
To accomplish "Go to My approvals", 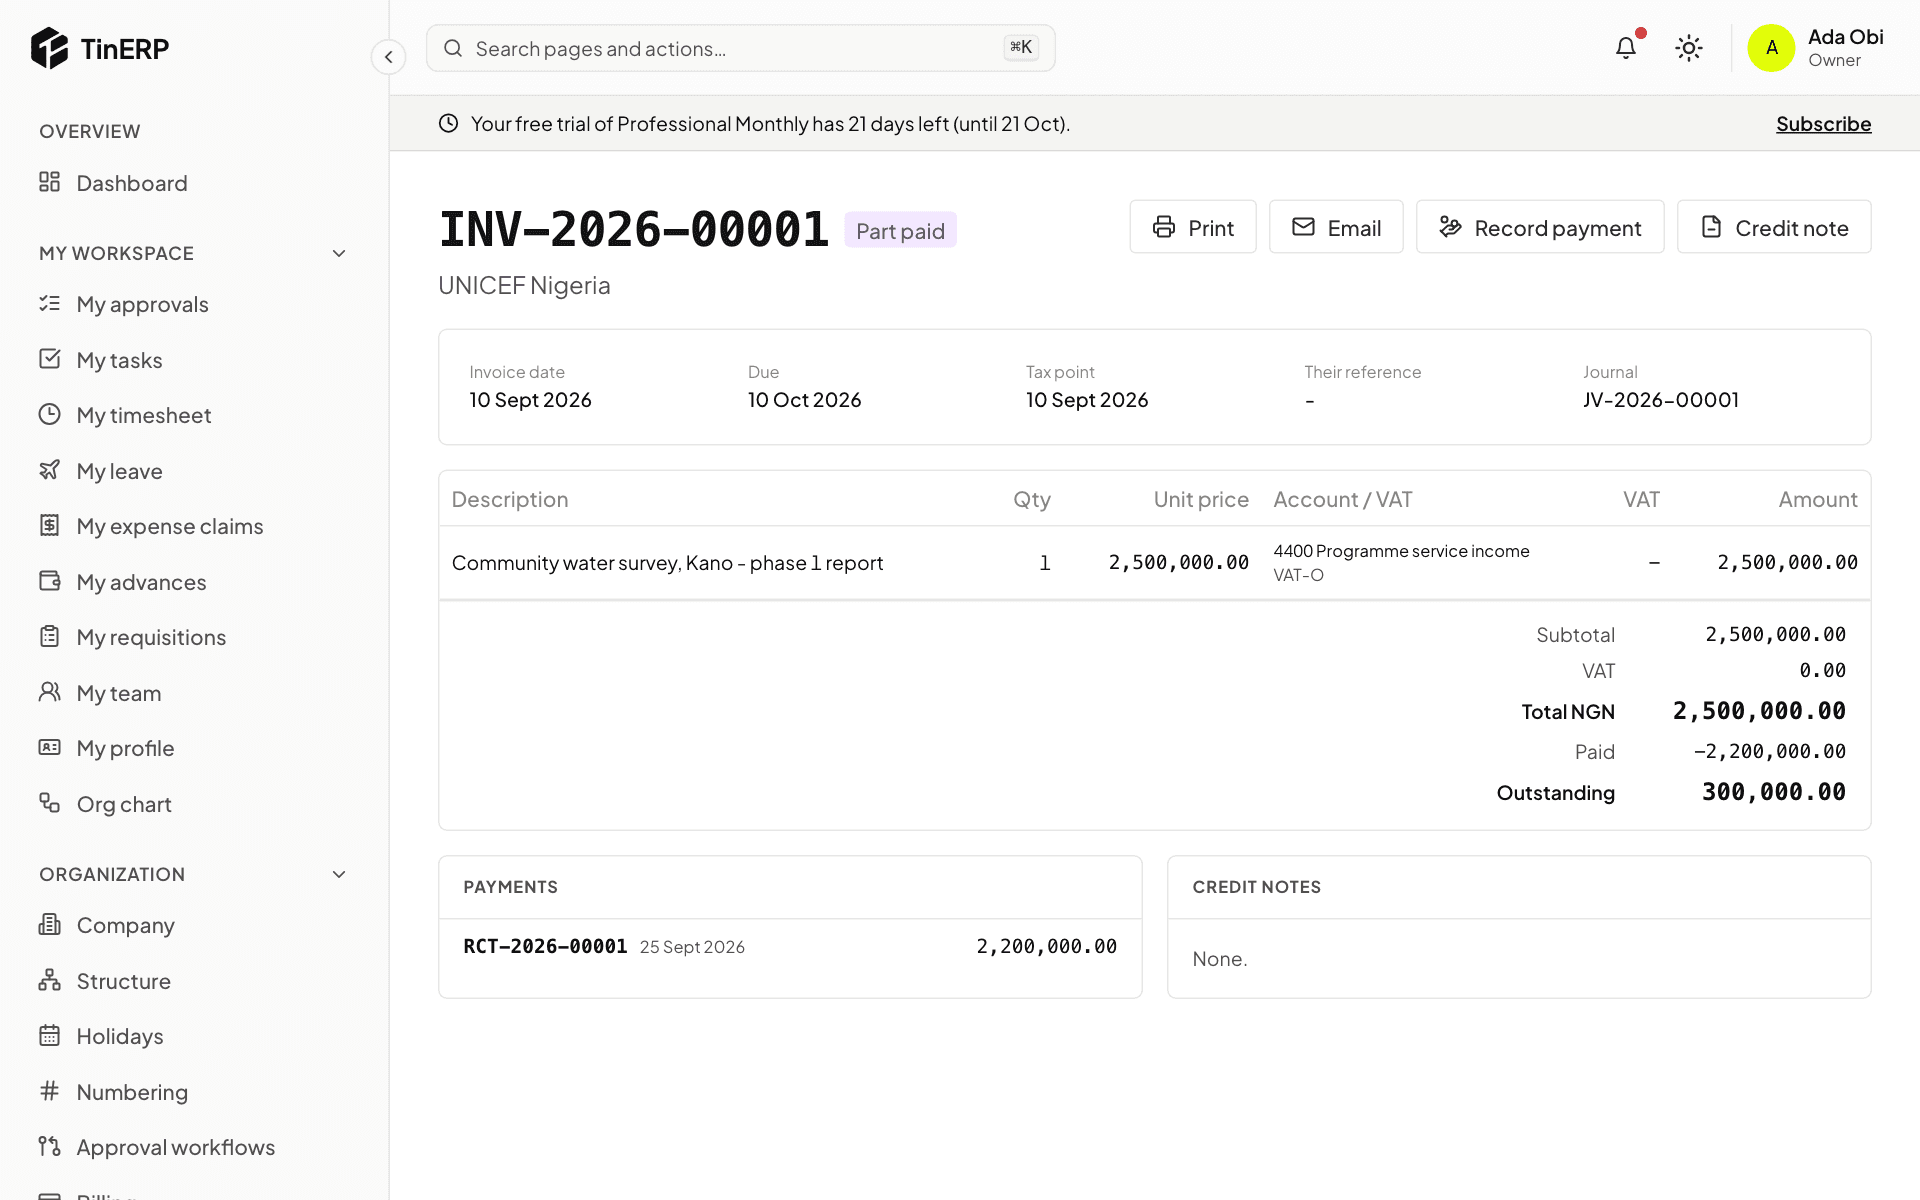I will point(194,304).
